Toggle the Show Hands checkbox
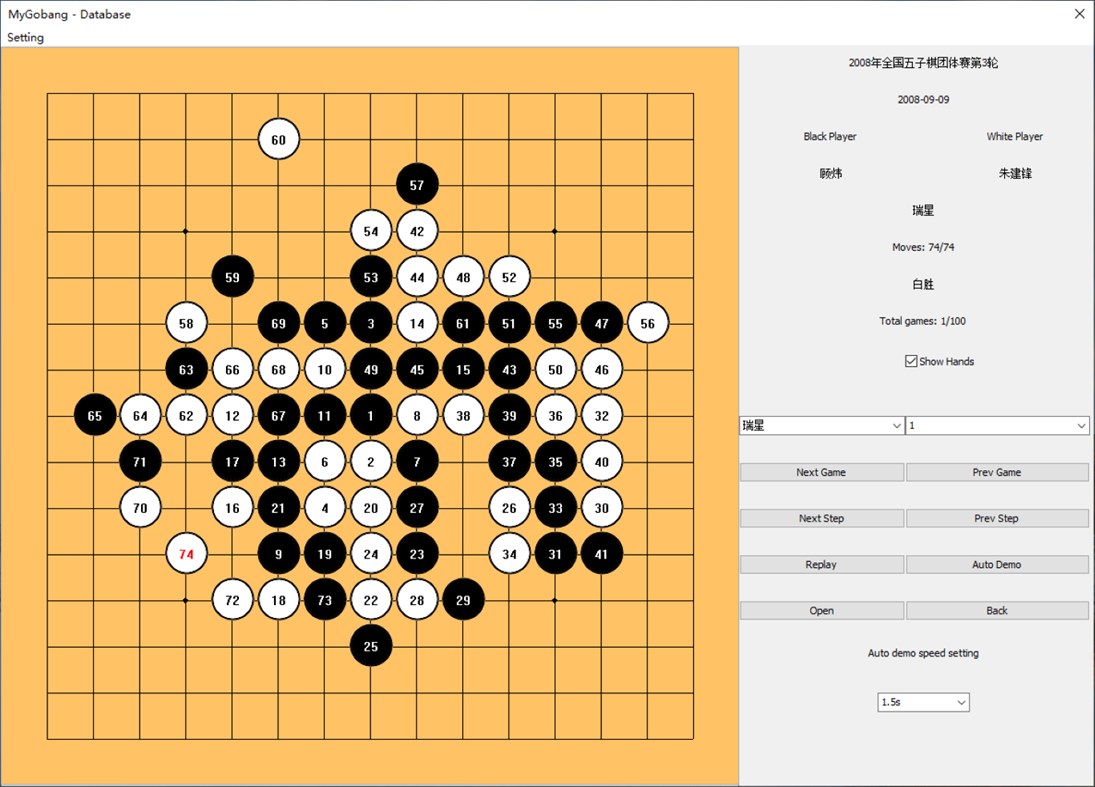 point(910,361)
